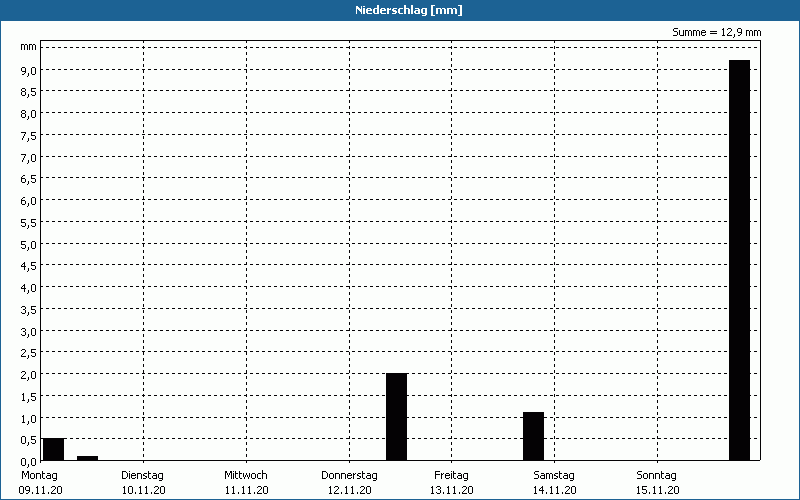Click the y-axis value '4,0'
This screenshot has height=500, width=800.
click(29, 288)
